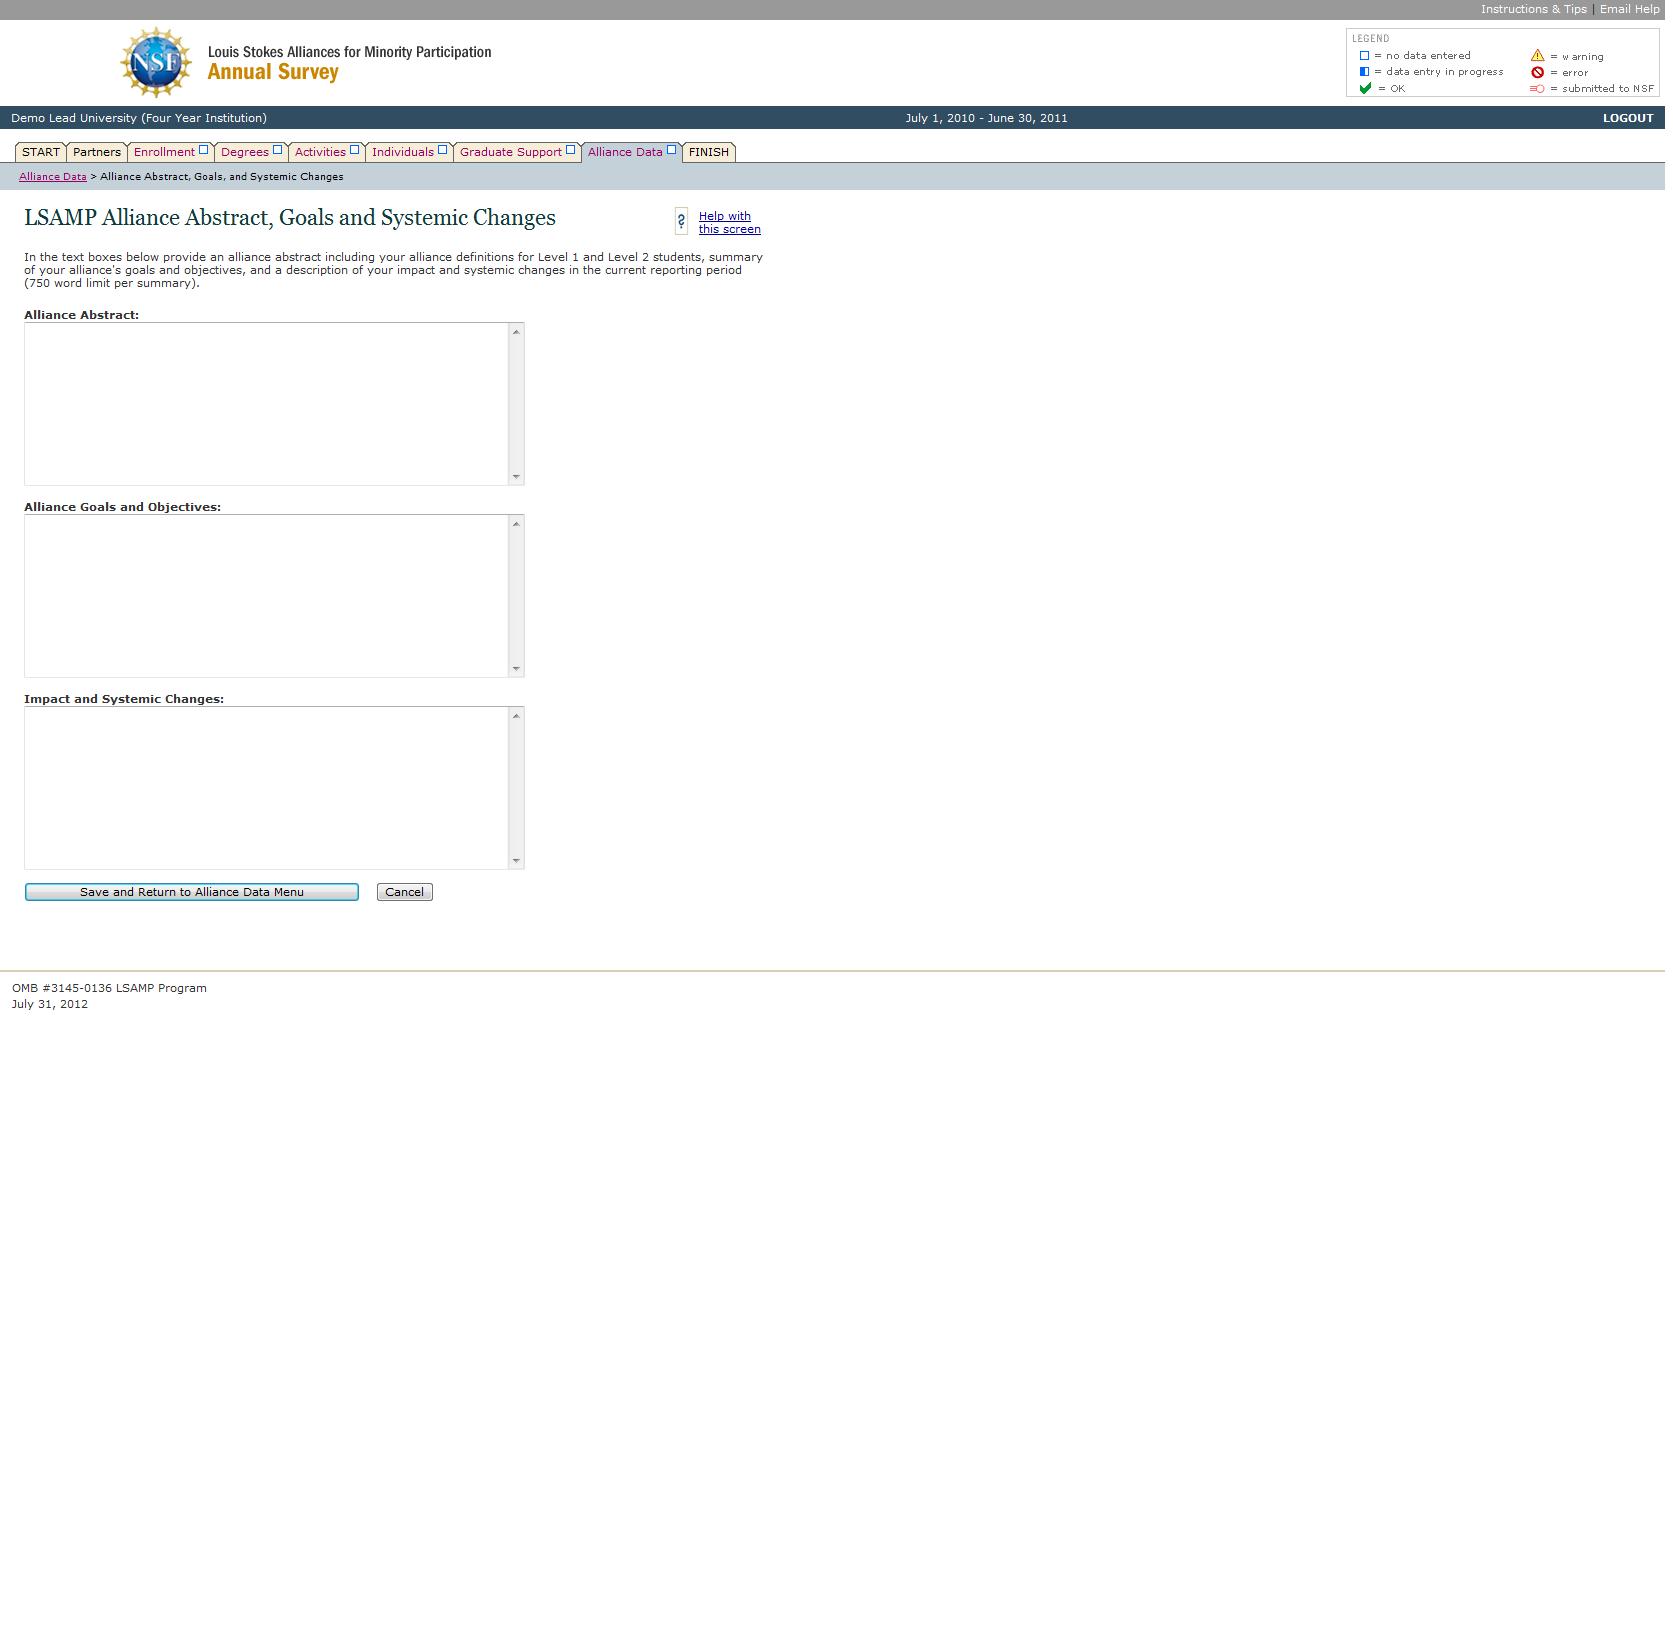Go to the FINISH tab

[x=708, y=152]
